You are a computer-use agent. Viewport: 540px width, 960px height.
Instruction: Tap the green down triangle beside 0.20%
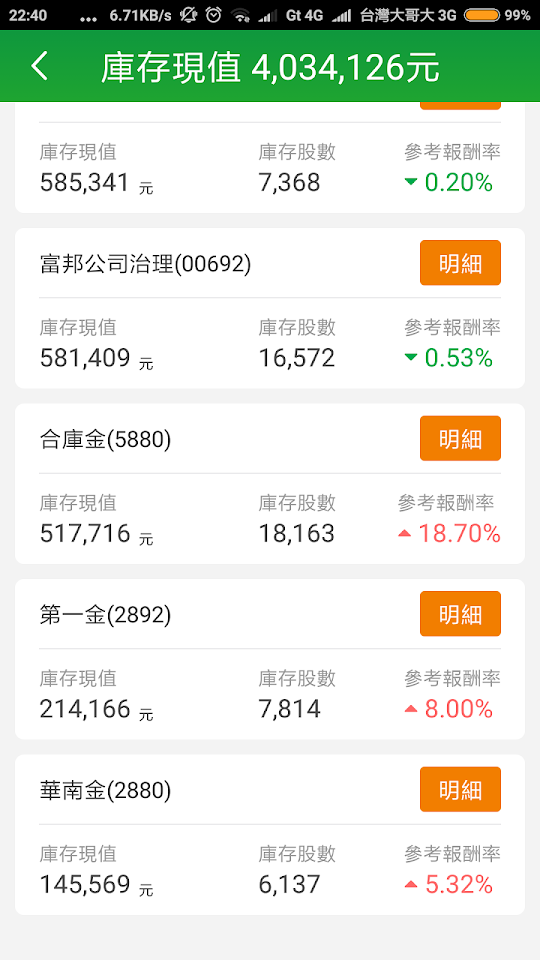coord(411,182)
